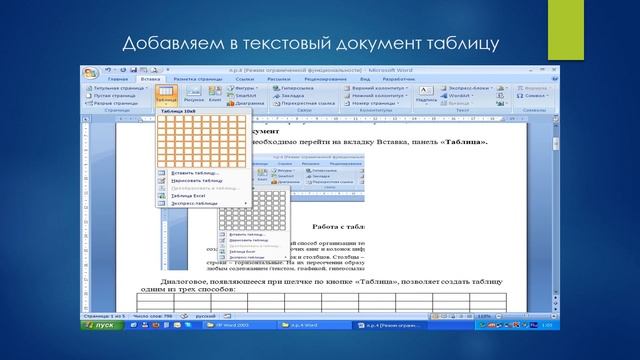The height and width of the screenshot is (360, 640).
Task: Click the zoom slider in status bar
Action: click(x=526, y=316)
